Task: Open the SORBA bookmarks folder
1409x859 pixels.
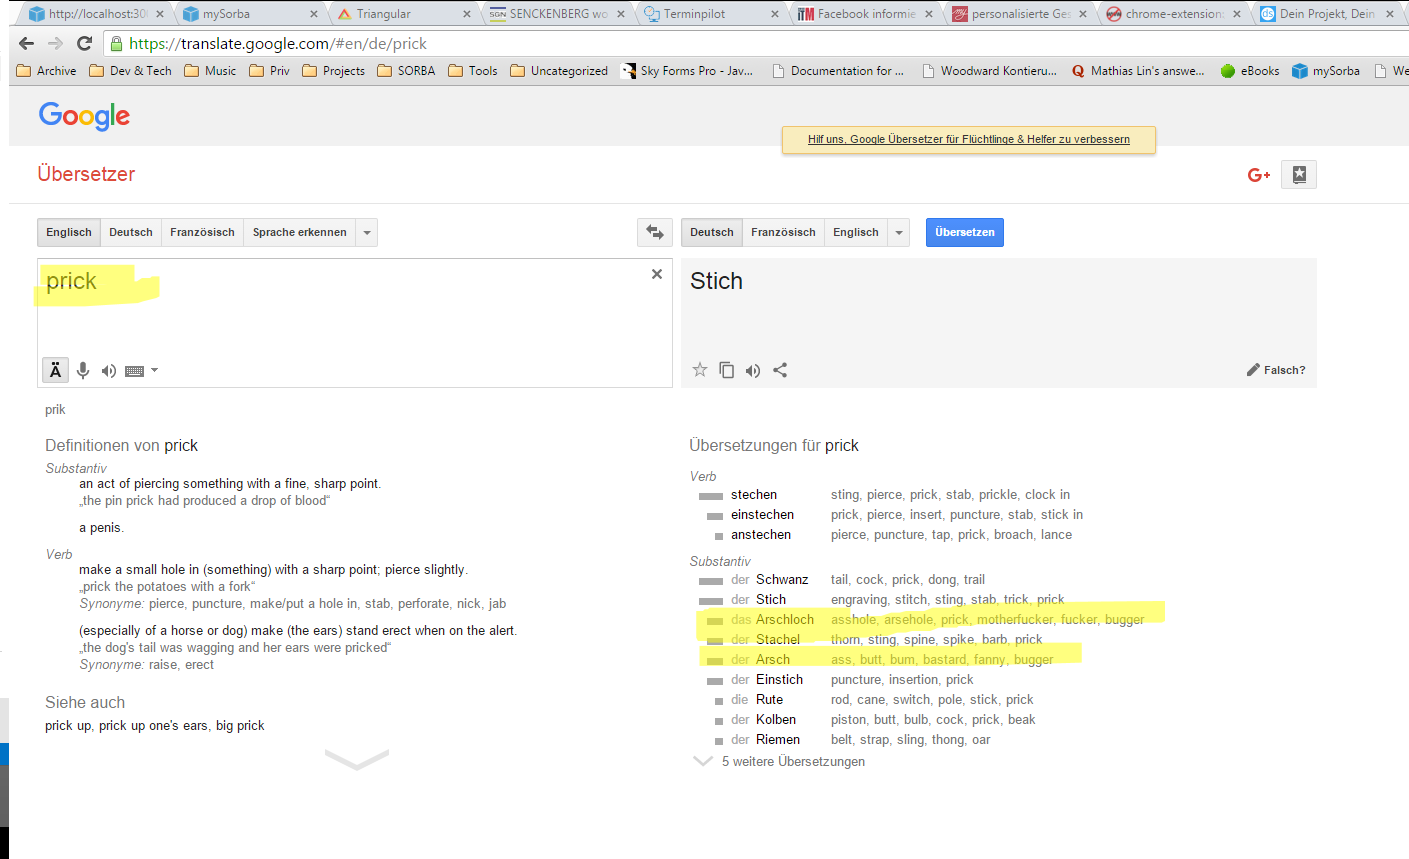Action: 406,71
